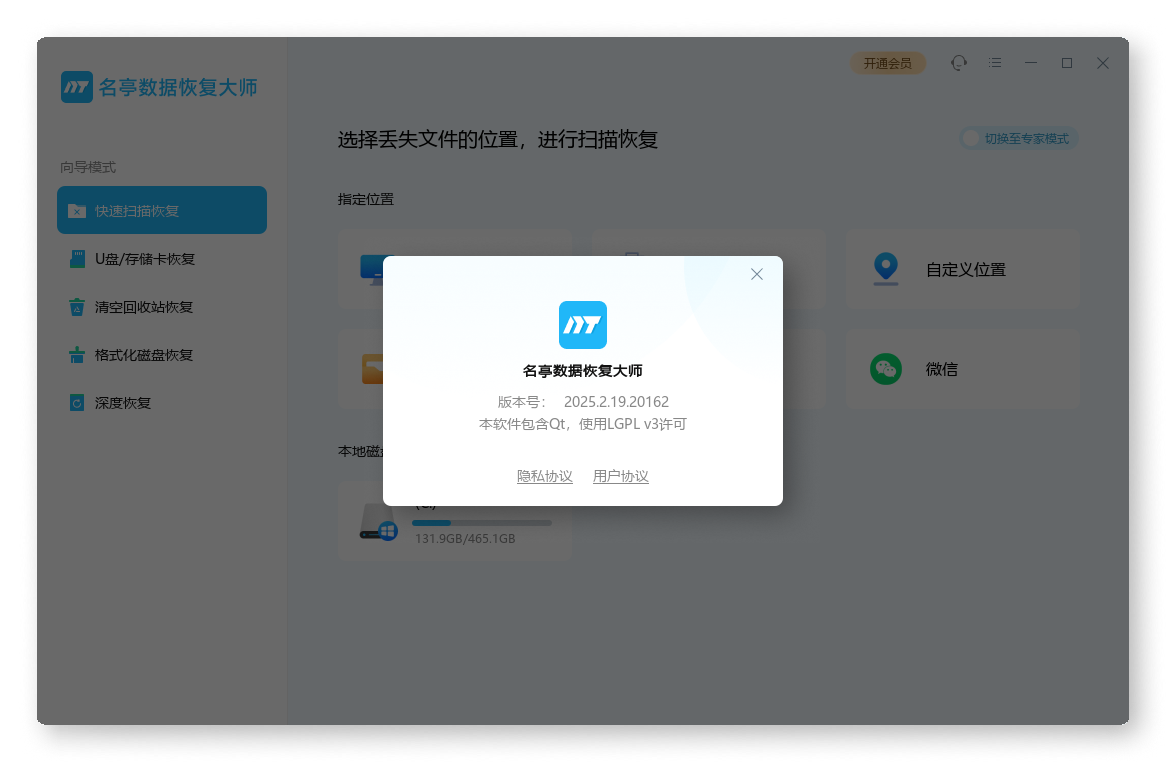Click the disk usage progress bar

point(481,522)
